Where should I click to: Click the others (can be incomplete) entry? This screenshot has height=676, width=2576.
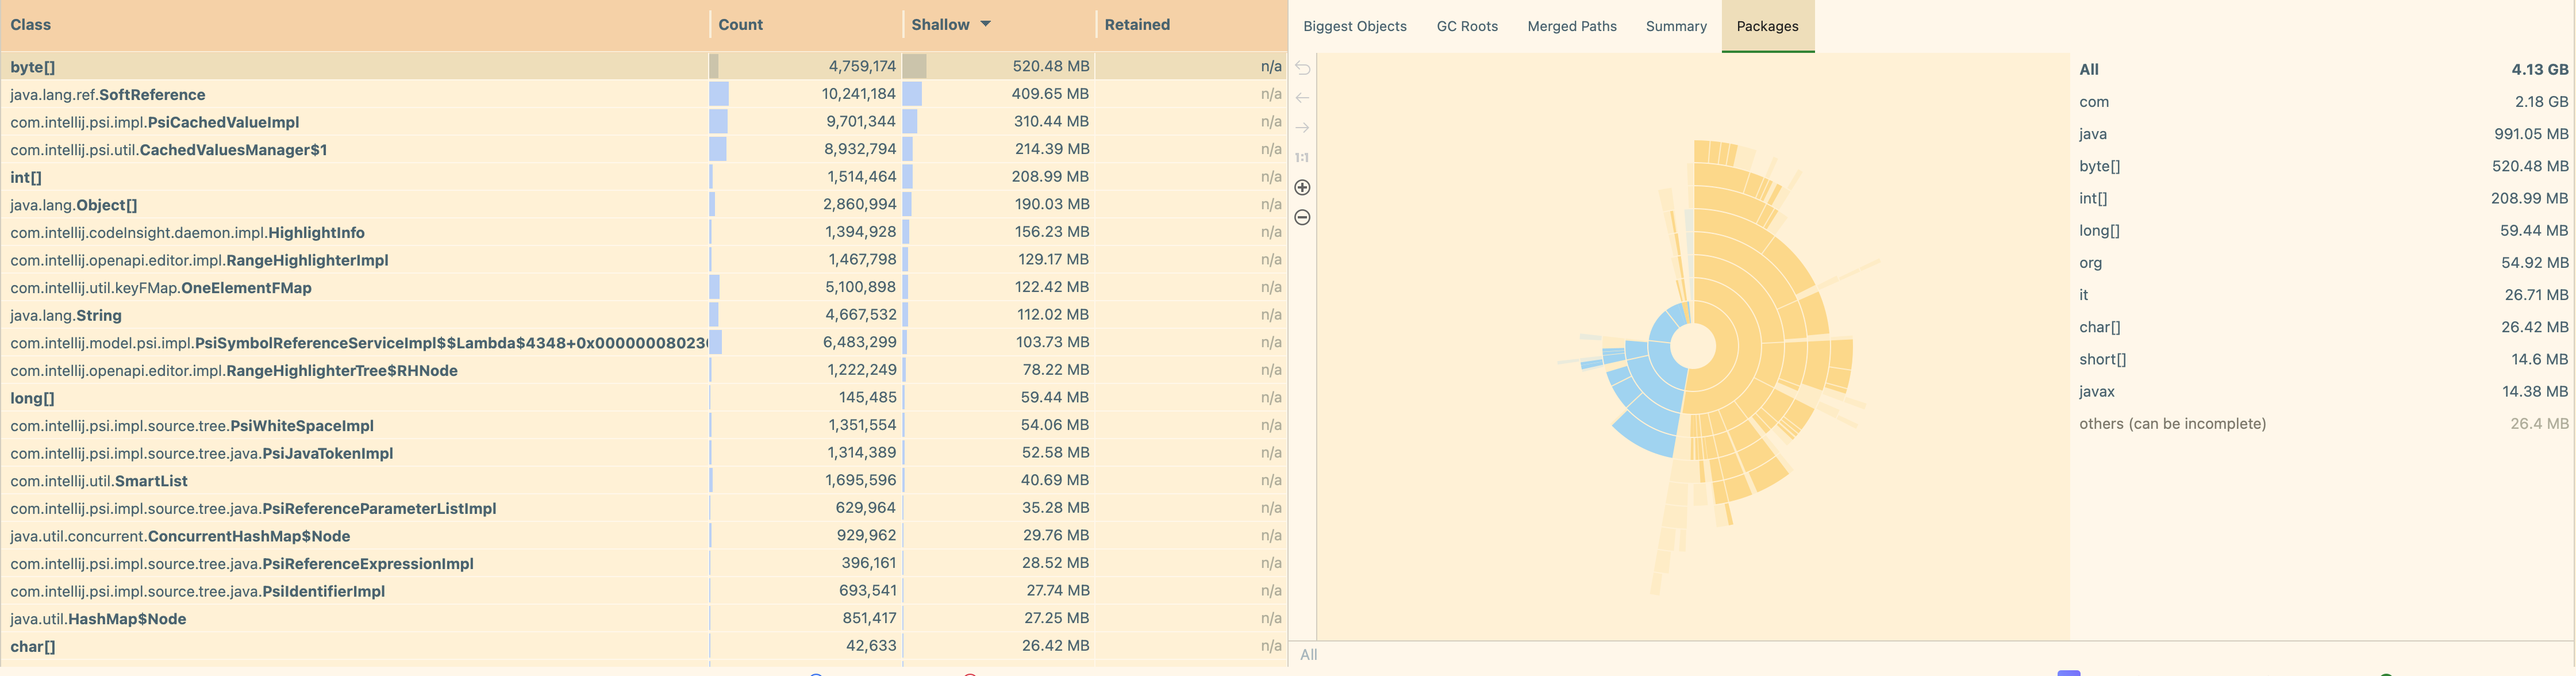click(x=2323, y=424)
